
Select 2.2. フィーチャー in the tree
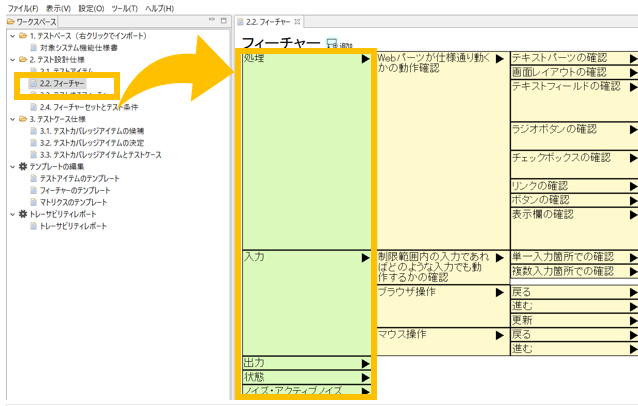click(x=62, y=83)
